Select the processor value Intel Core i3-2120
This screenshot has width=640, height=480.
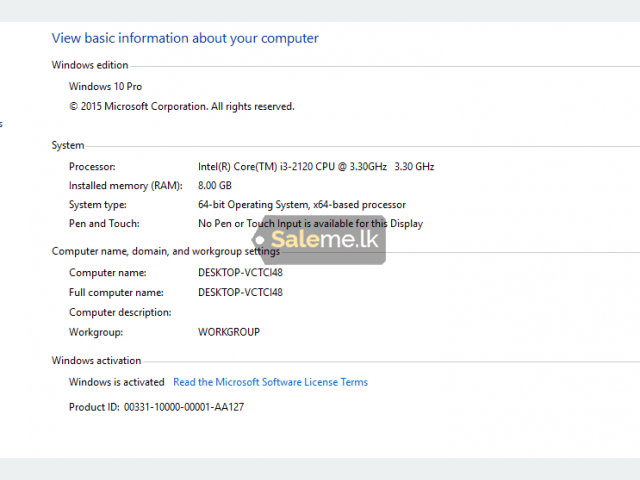coord(316,167)
